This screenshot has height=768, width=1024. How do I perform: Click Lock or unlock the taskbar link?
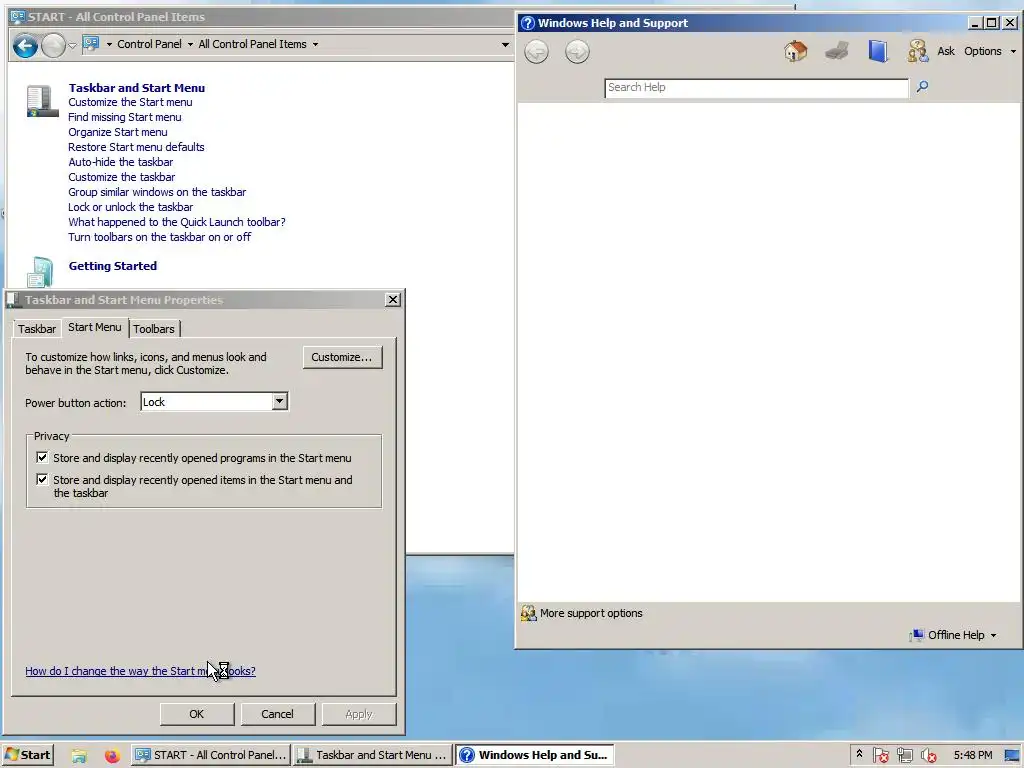[131, 207]
